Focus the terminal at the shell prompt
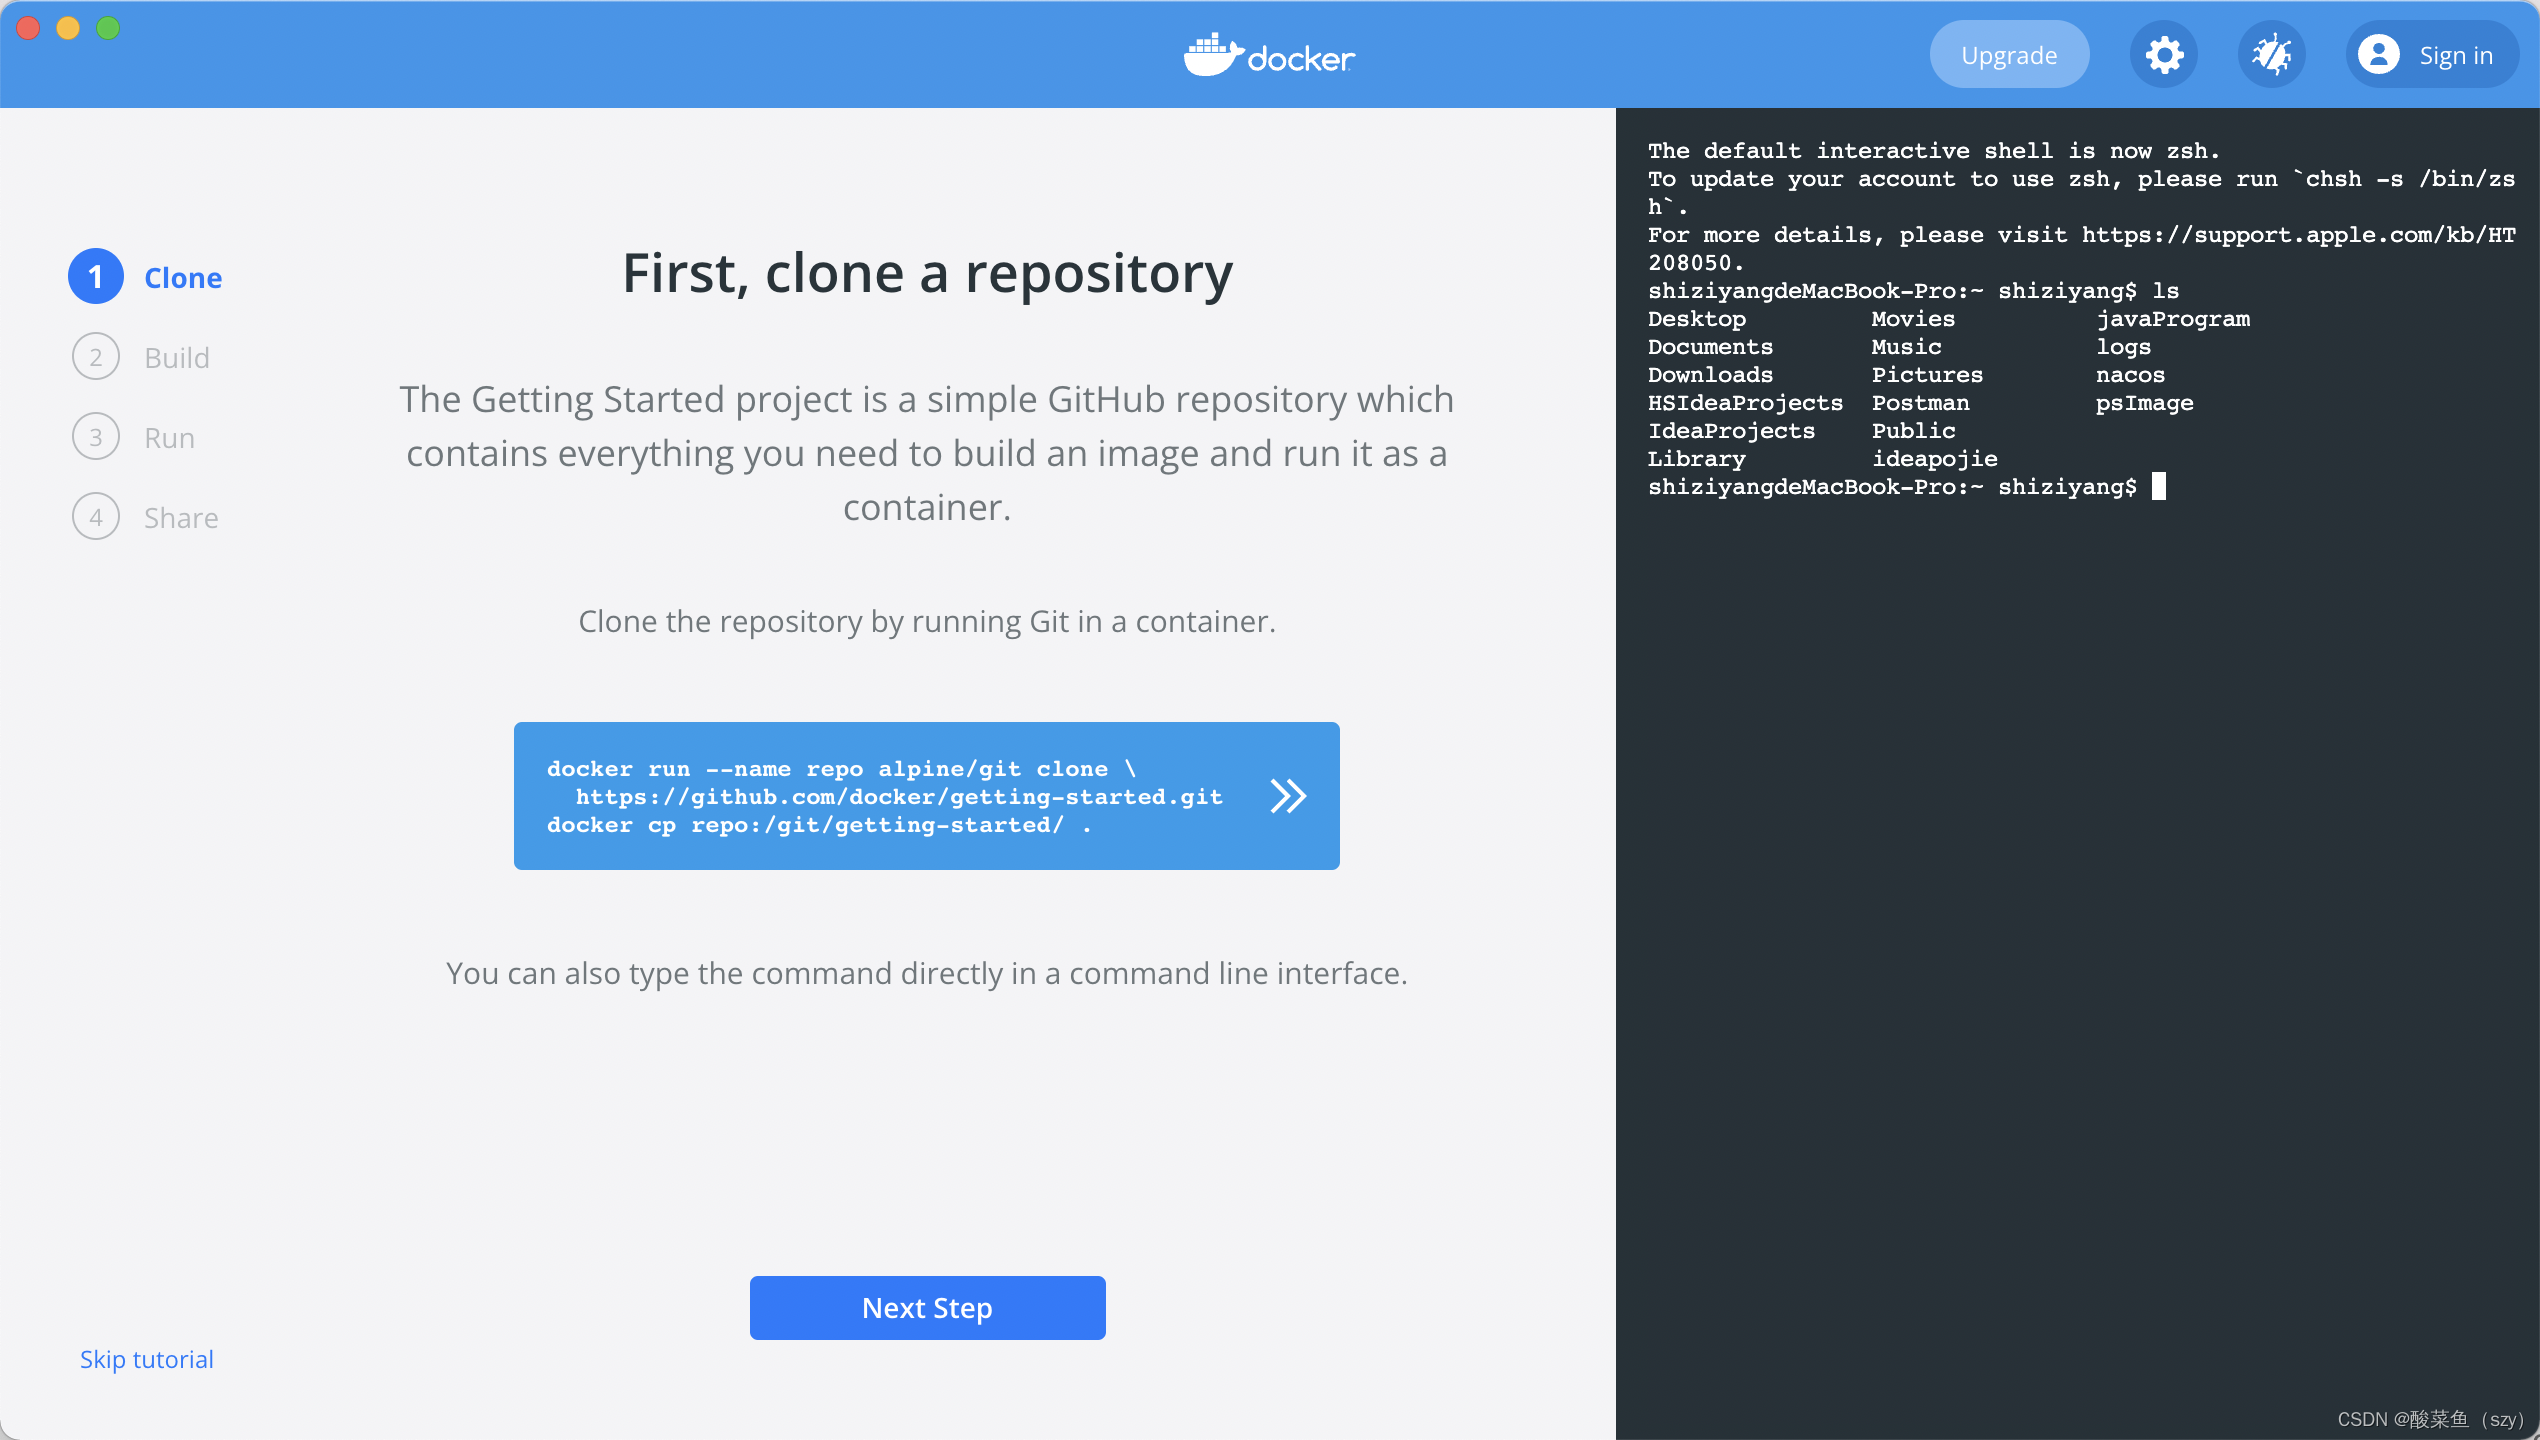This screenshot has height=1440, width=2540. (x=2158, y=487)
